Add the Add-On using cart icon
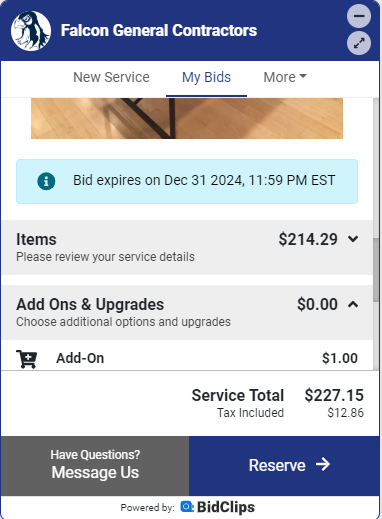Screen dimensions: 382x519 pos(26,359)
